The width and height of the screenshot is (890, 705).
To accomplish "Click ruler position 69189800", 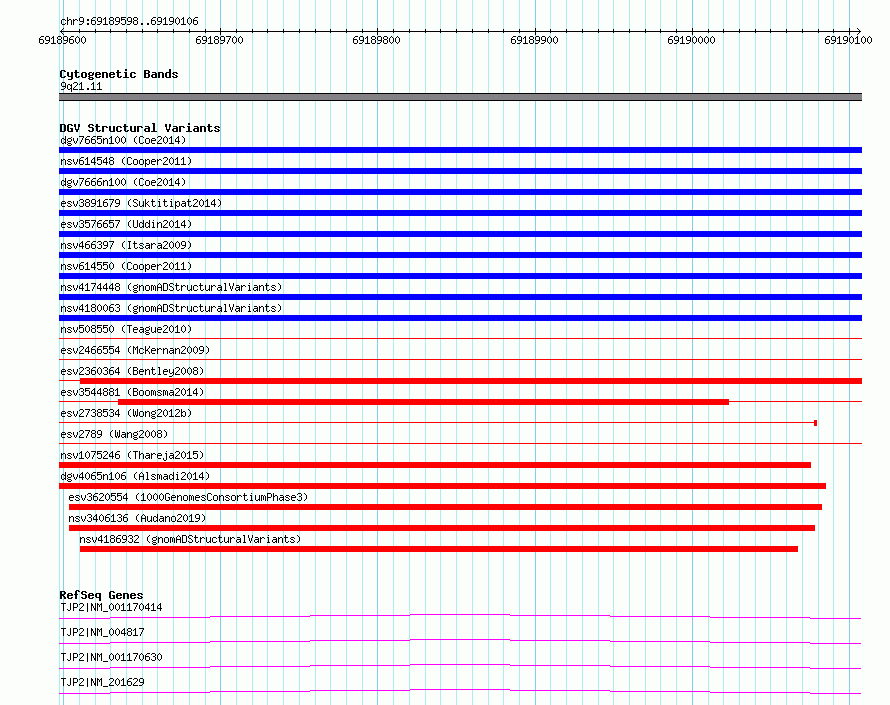I will pos(376,40).
